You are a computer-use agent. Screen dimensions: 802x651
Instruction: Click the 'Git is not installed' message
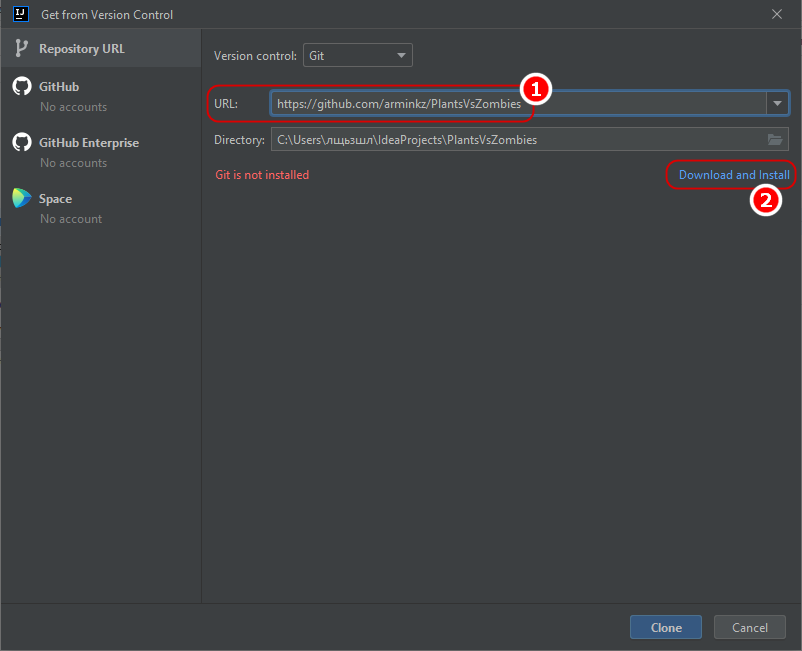pos(262,175)
